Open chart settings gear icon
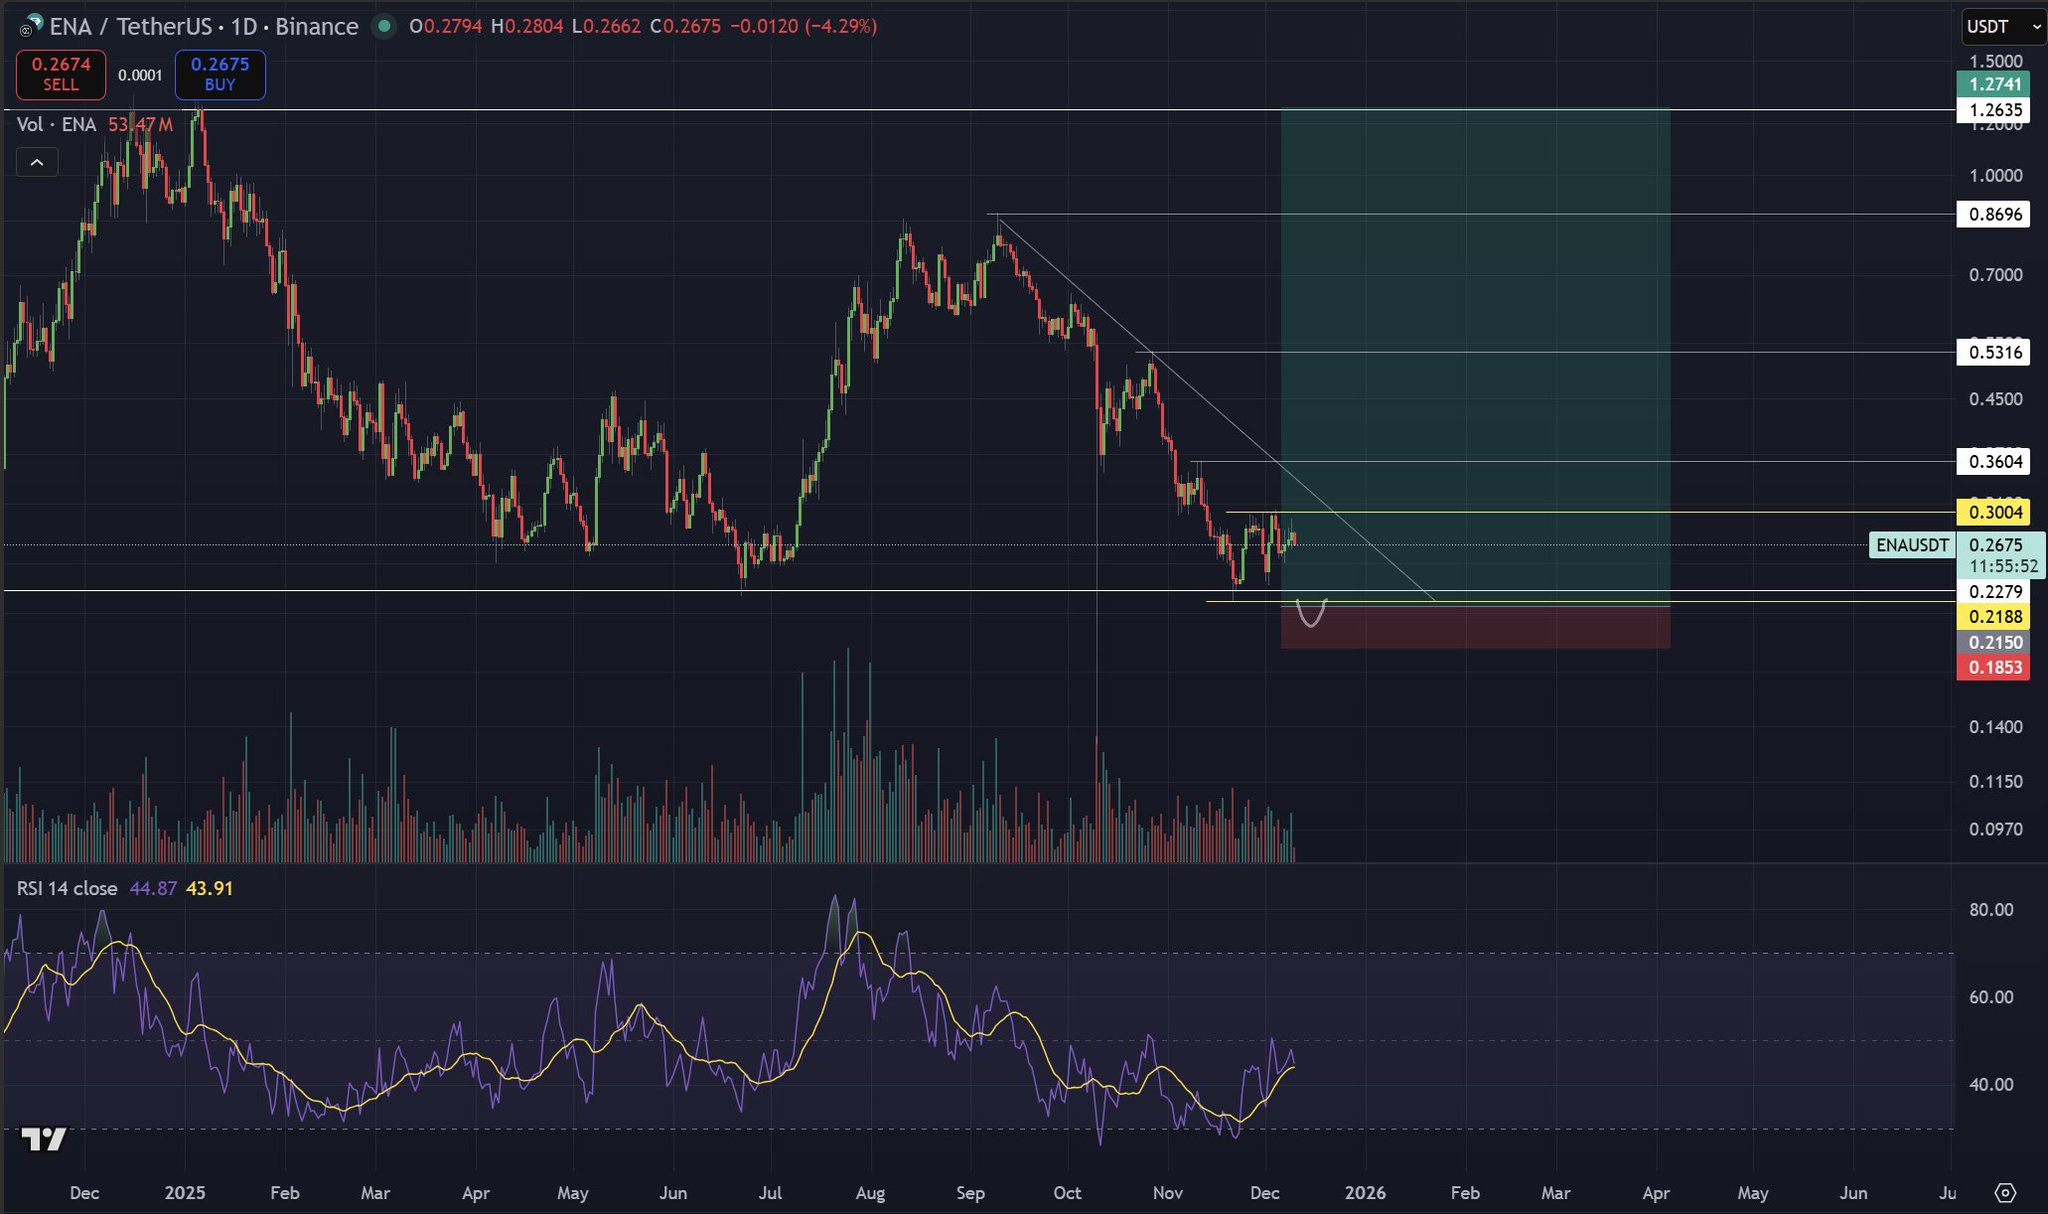The image size is (2048, 1214). (2004, 1192)
